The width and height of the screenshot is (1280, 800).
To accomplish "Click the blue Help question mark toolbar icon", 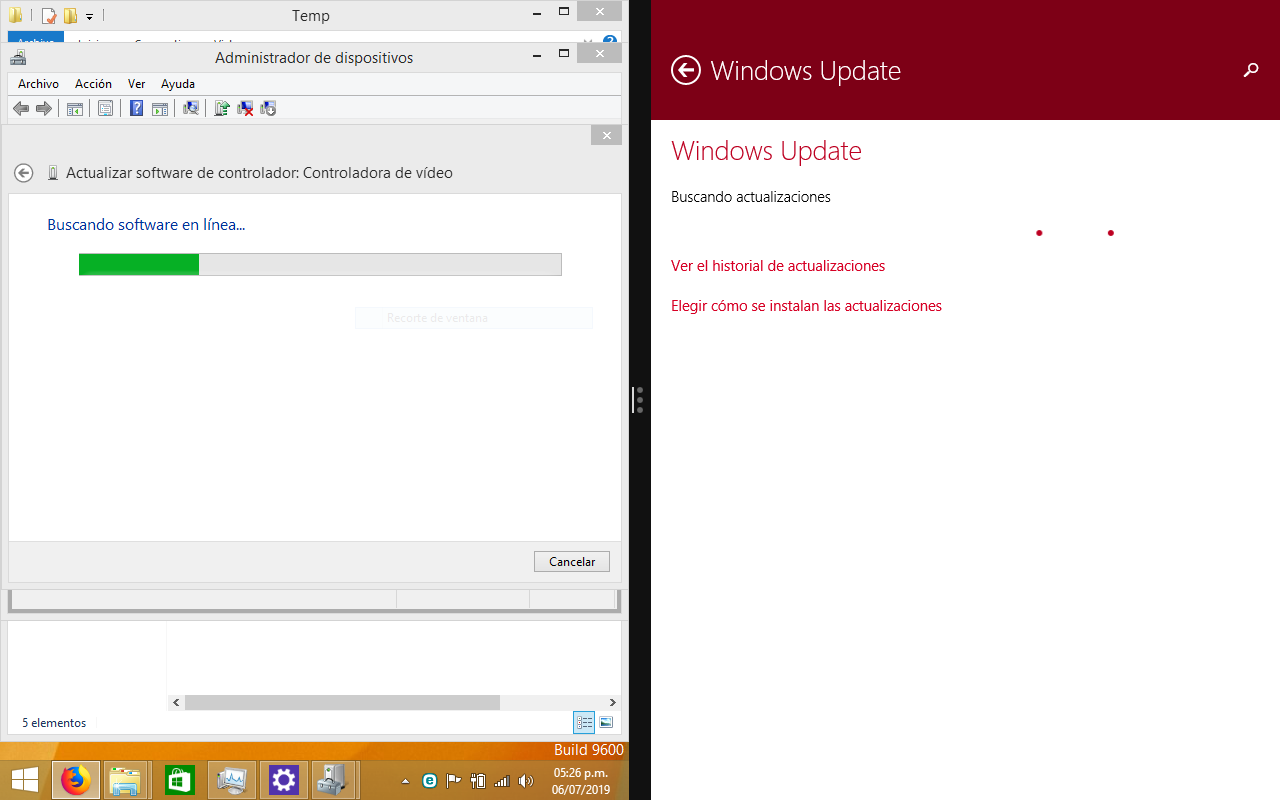I will pos(137,109).
